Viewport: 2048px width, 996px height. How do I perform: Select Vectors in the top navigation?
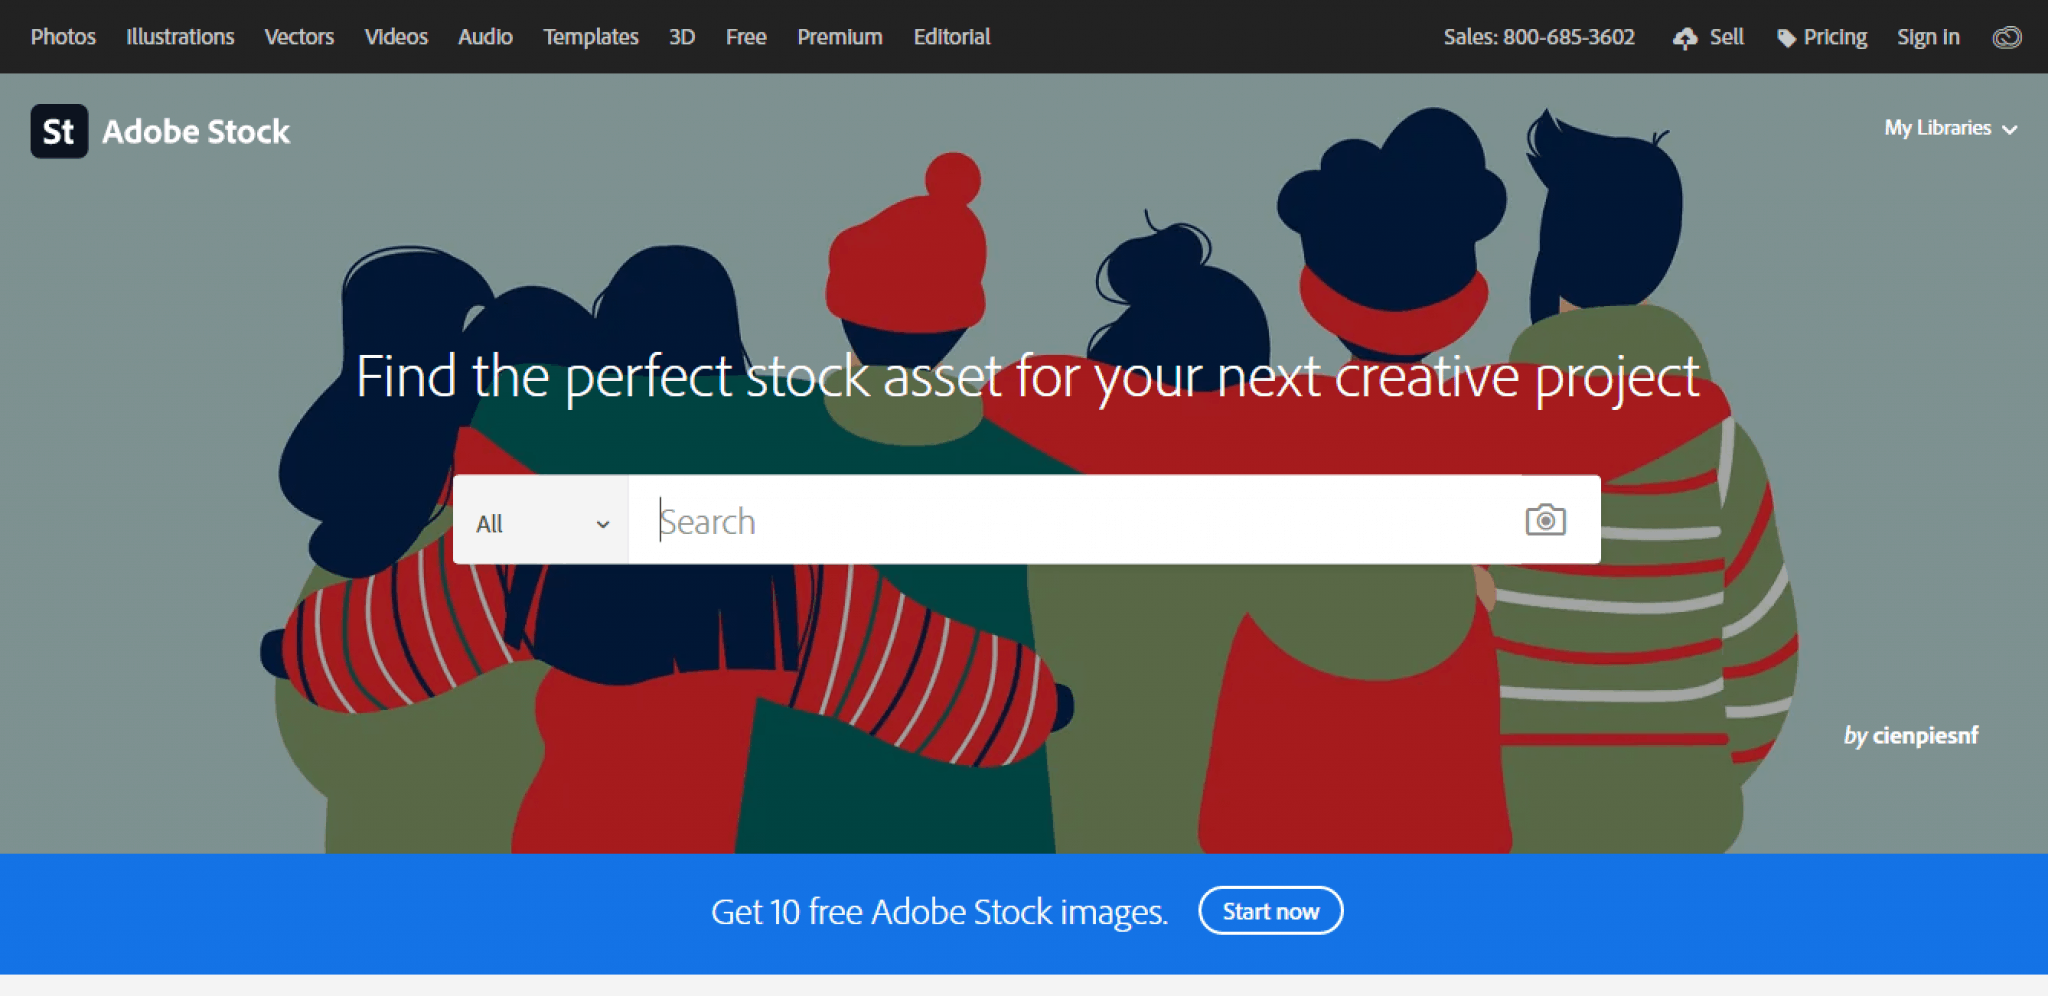click(299, 37)
